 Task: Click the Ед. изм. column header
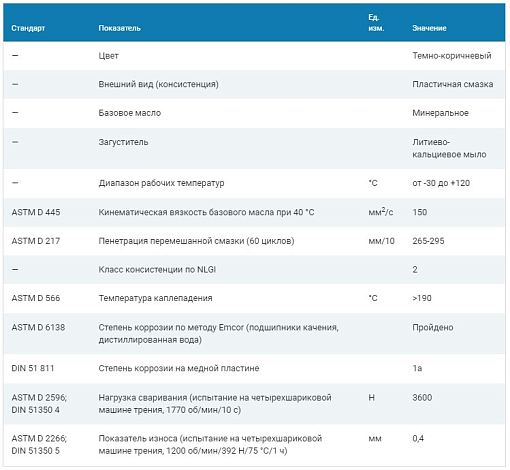pyautogui.click(x=376, y=23)
